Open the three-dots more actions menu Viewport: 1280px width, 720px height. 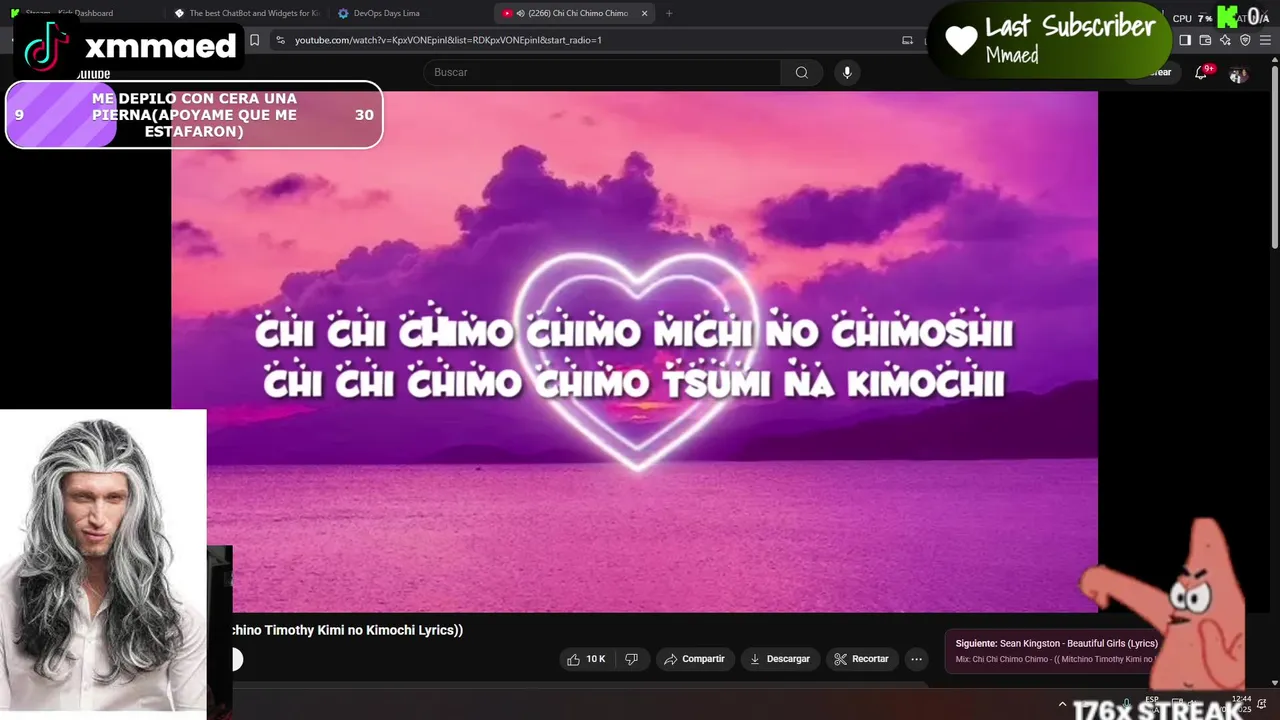(916, 659)
